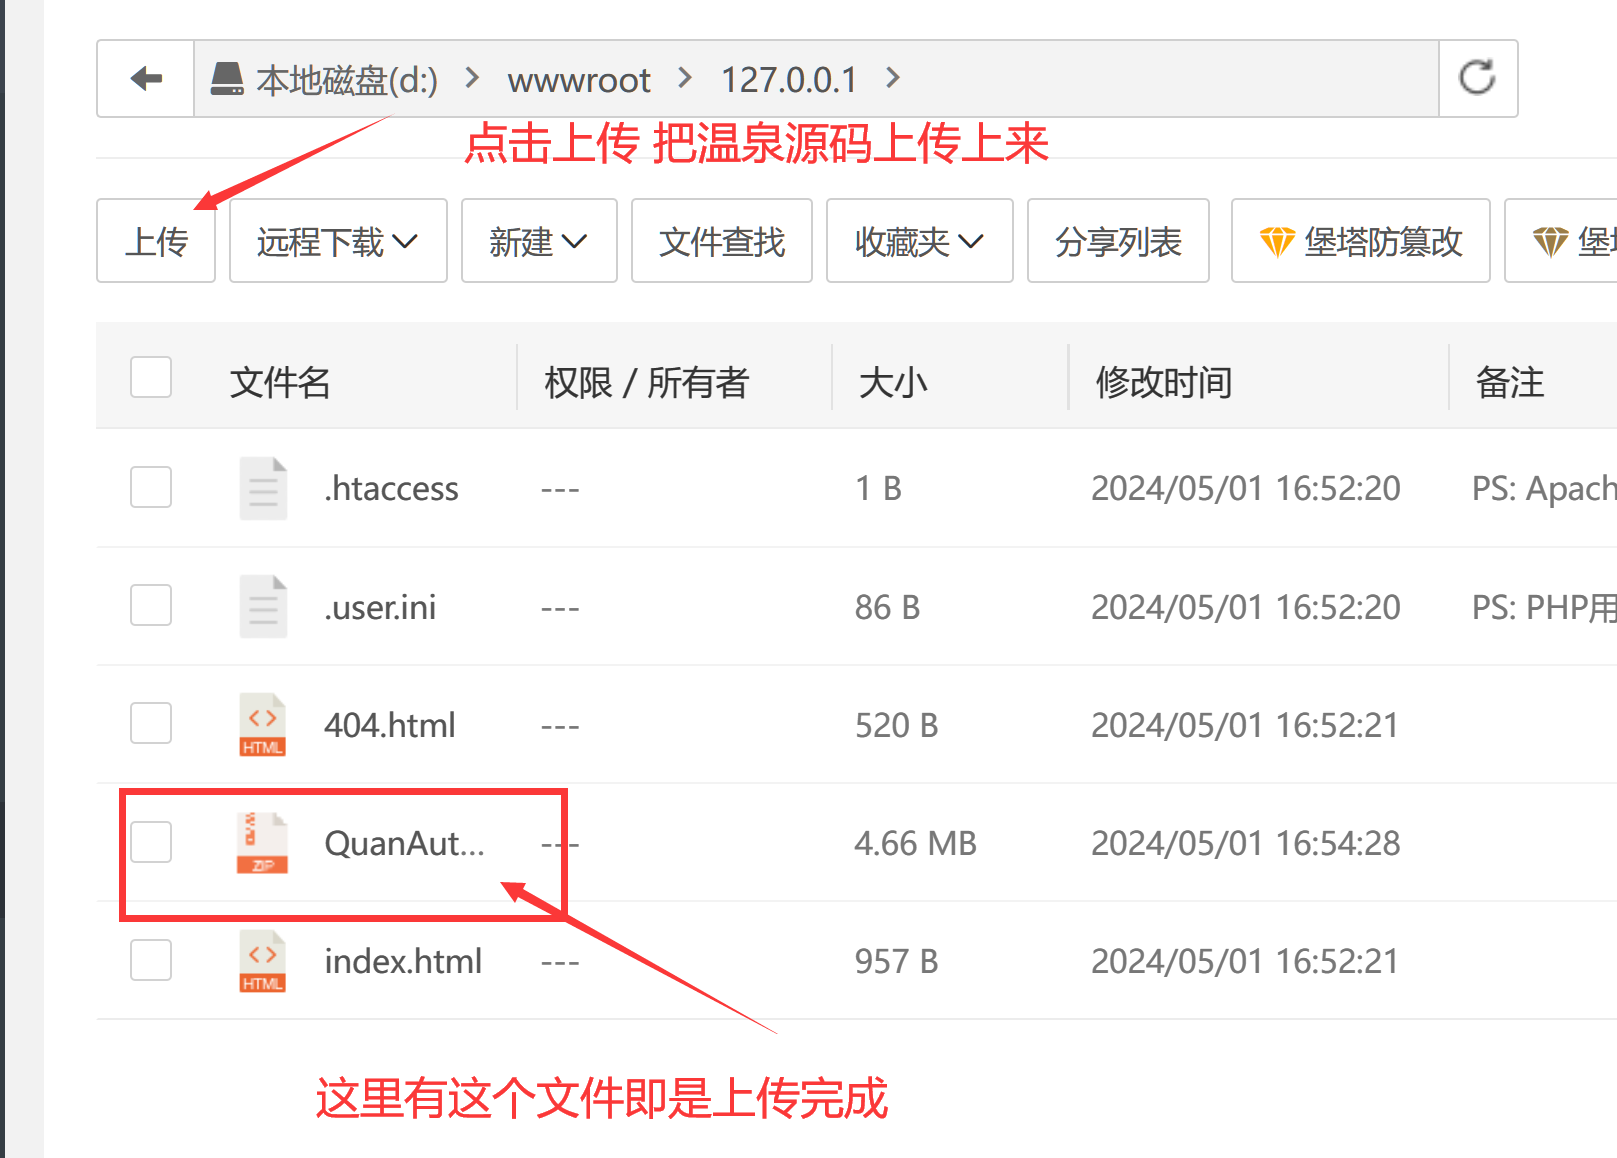Click the 分享列表 button

(1117, 240)
